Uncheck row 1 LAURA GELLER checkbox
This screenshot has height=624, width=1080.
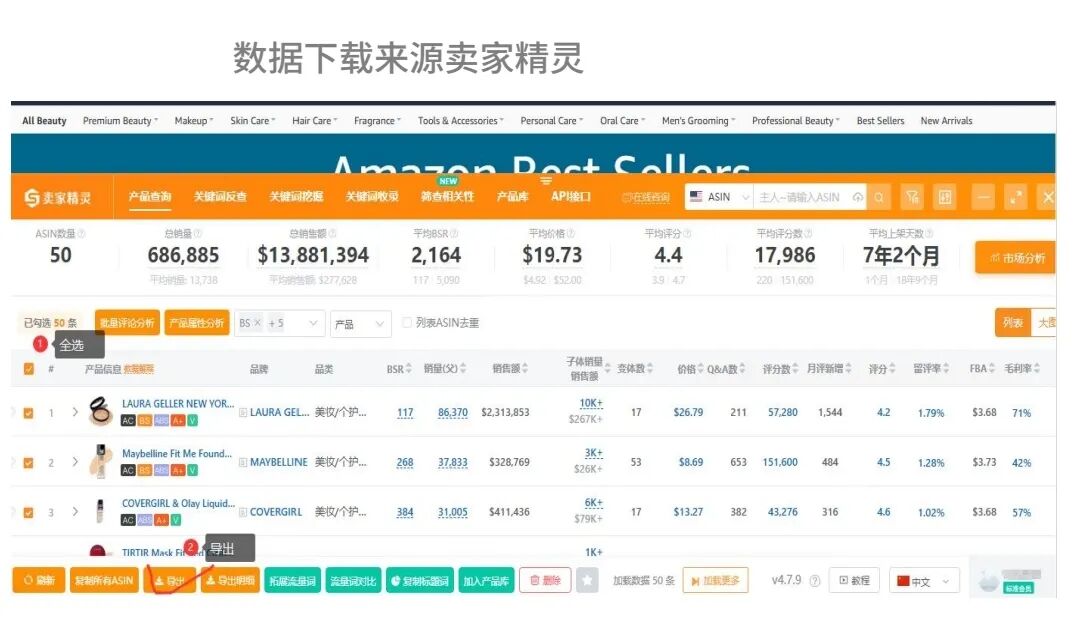tap(28, 413)
